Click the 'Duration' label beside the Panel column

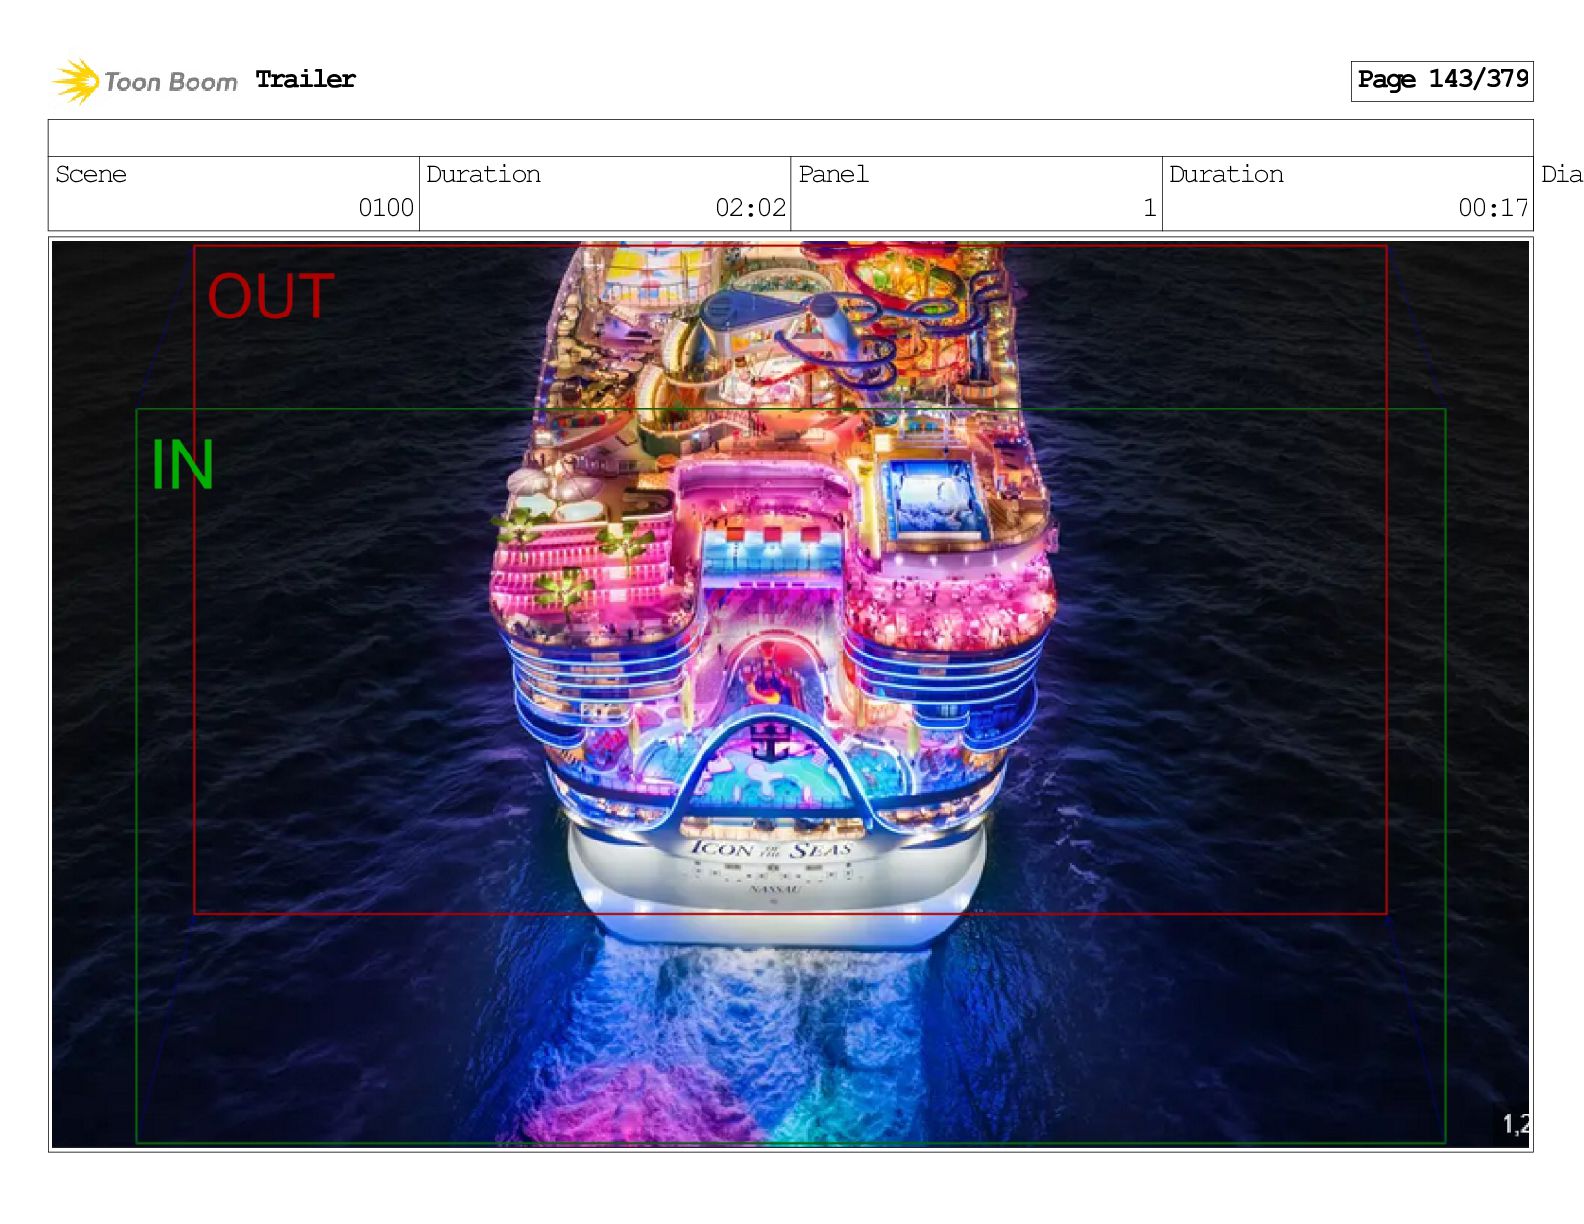(1226, 174)
